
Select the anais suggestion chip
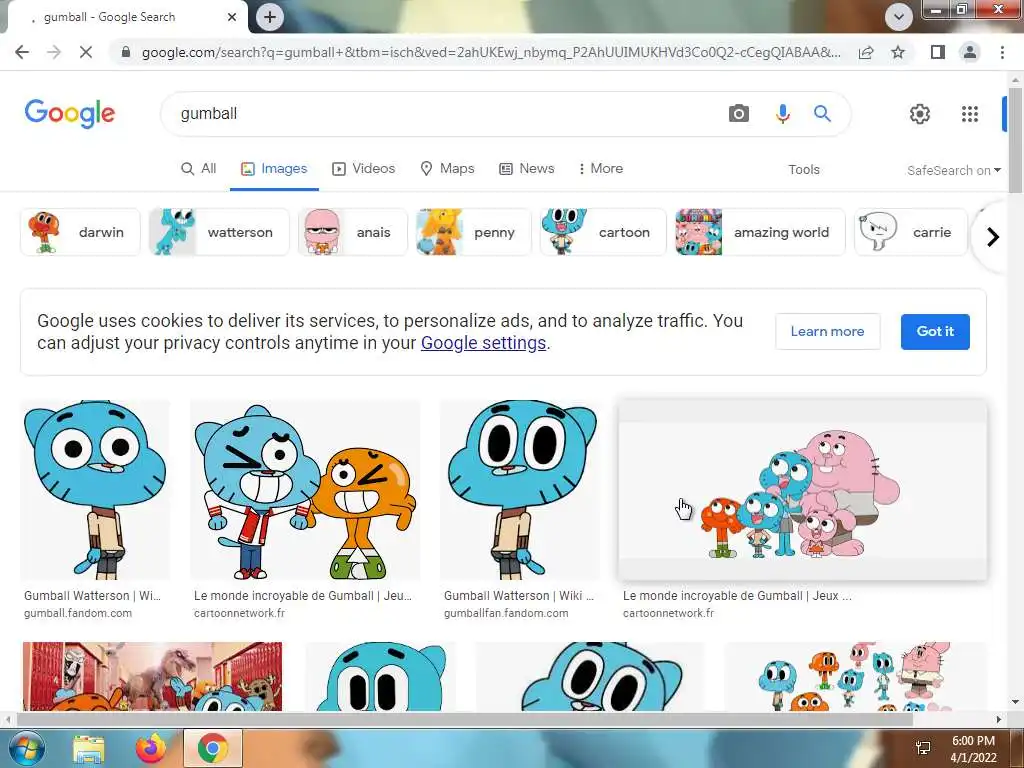pos(353,232)
